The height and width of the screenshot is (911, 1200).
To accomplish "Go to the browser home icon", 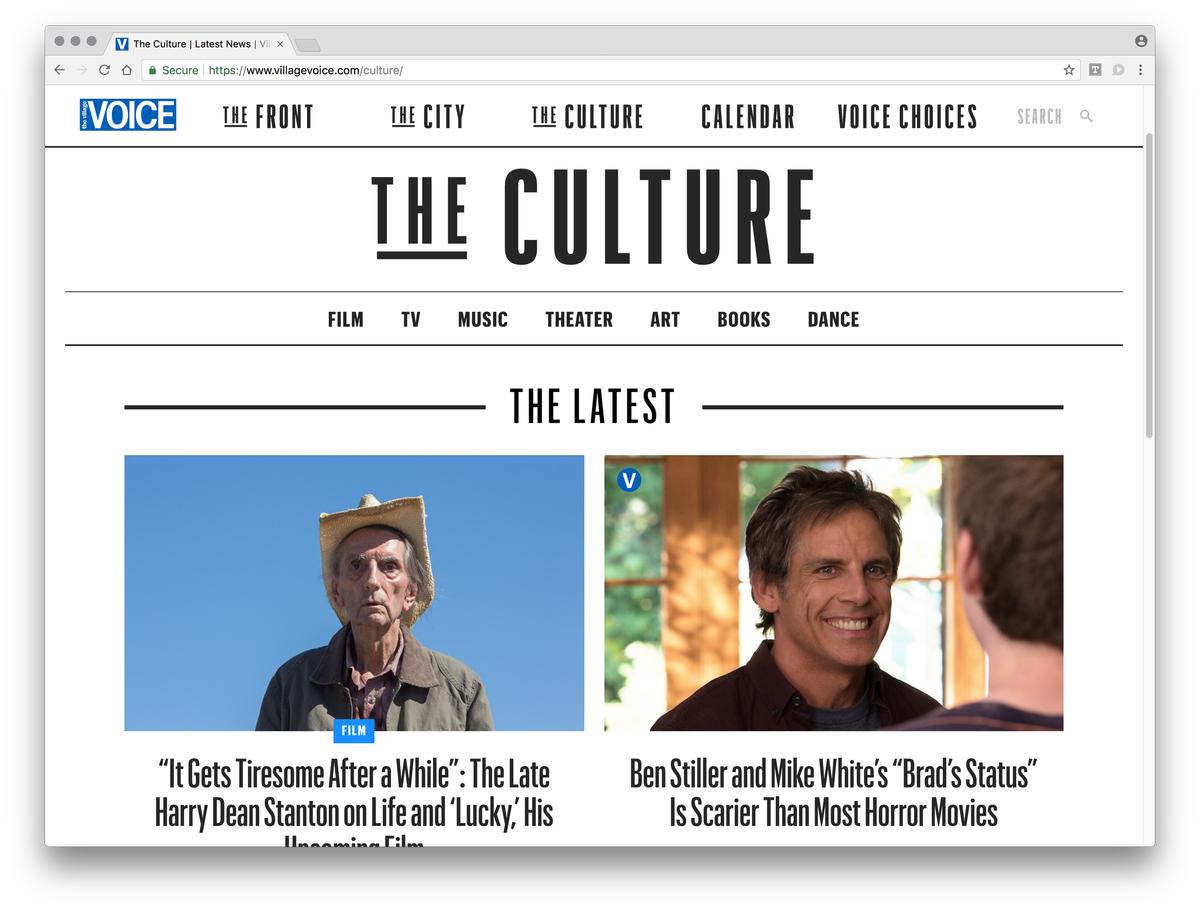I will 127,70.
